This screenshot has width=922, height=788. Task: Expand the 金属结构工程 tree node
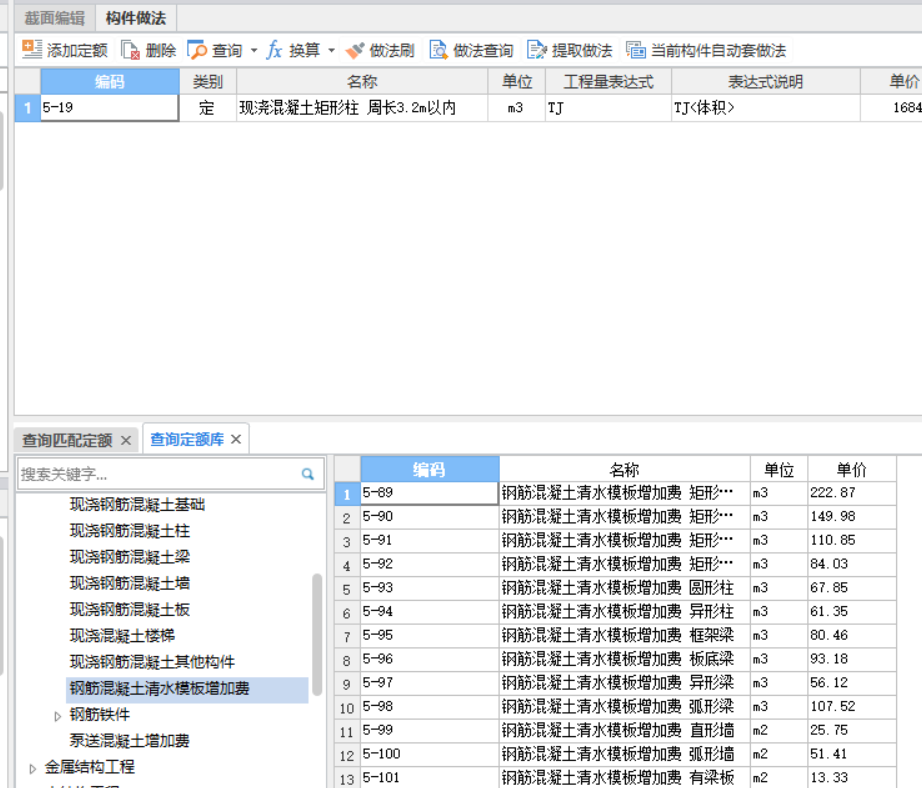32,768
